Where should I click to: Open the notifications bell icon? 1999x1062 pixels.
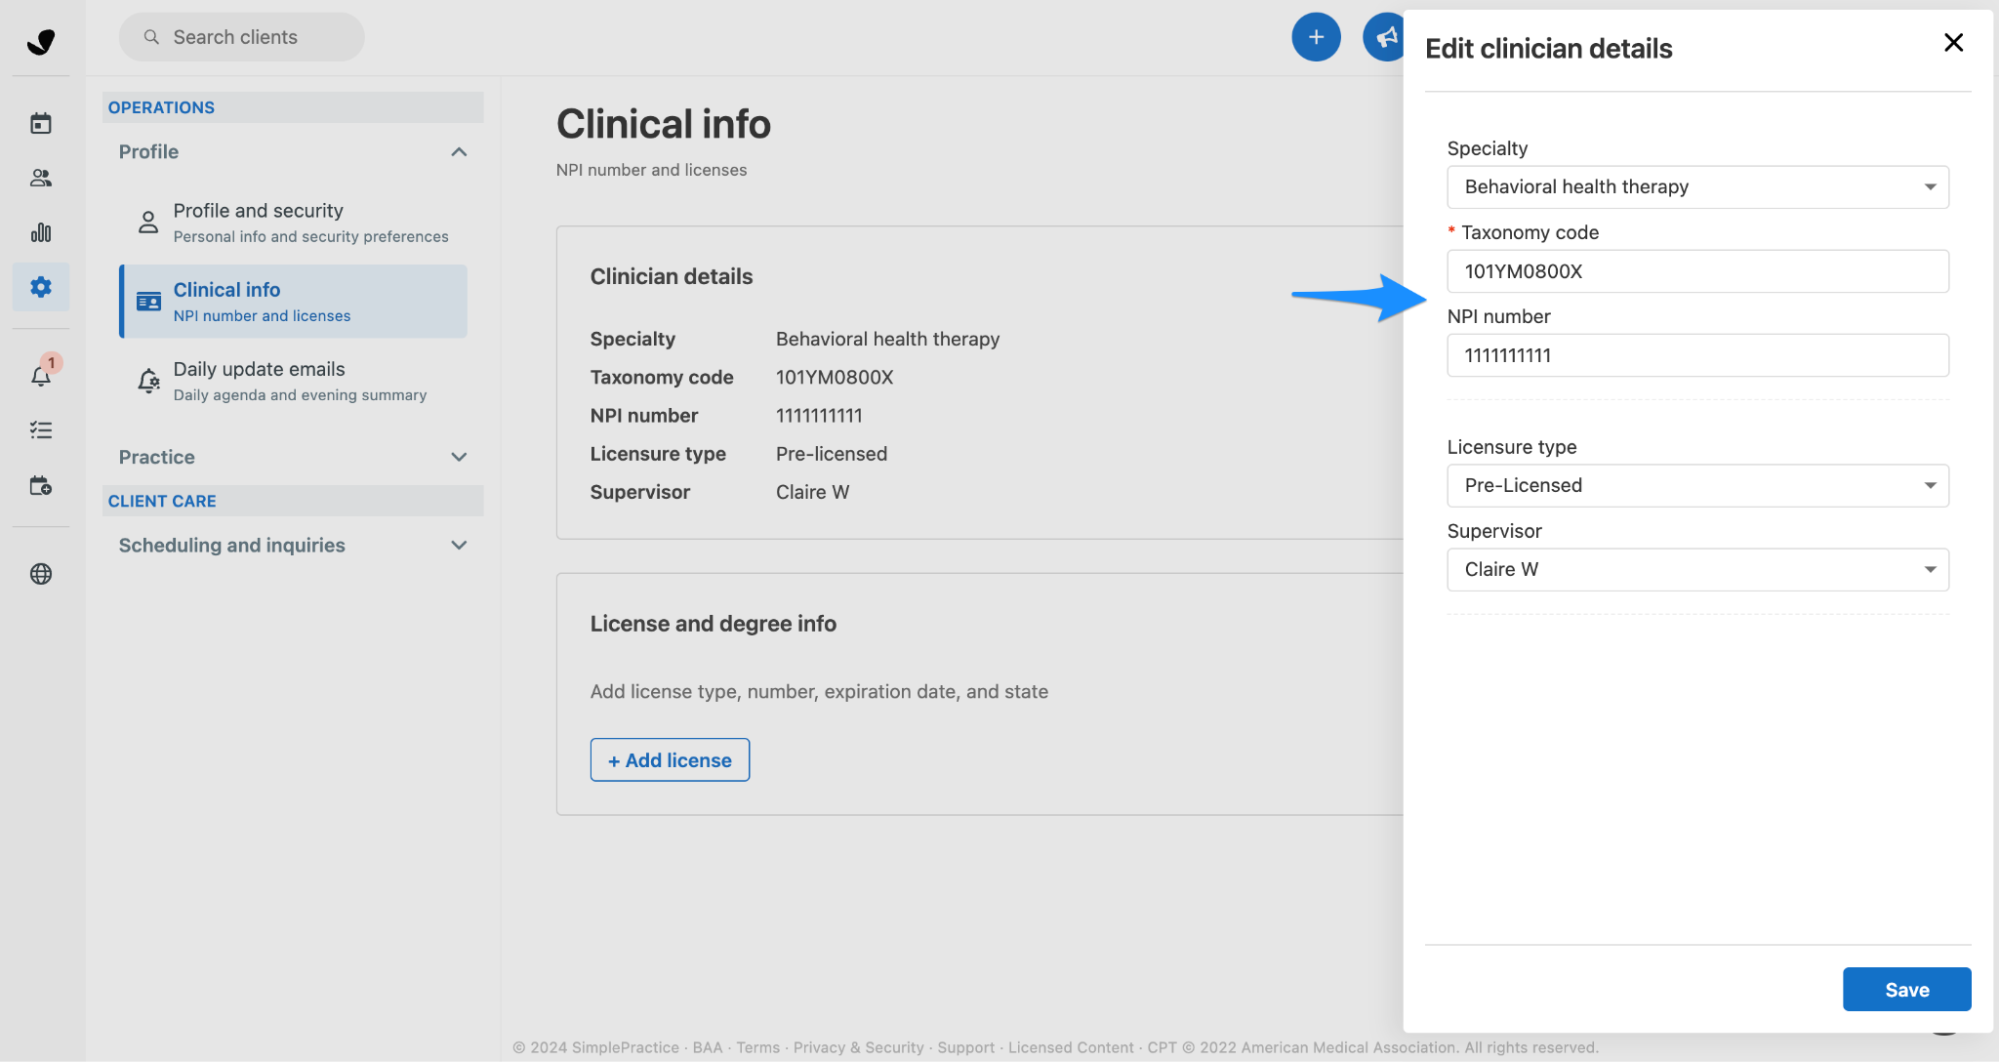coord(41,376)
